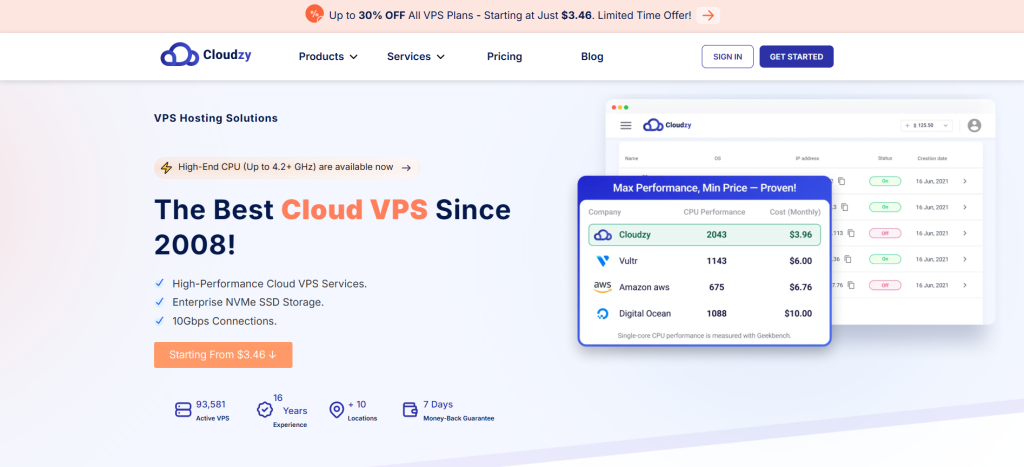Open the Products dropdown menu

pyautogui.click(x=328, y=57)
